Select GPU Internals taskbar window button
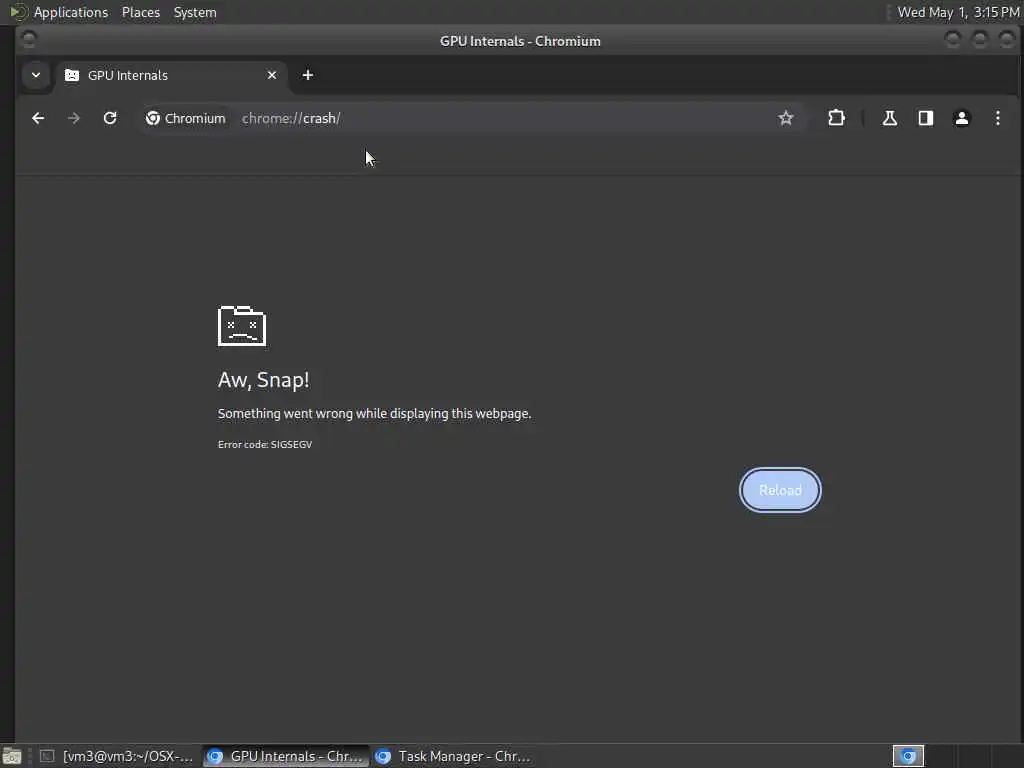1024x768 pixels. coord(285,756)
